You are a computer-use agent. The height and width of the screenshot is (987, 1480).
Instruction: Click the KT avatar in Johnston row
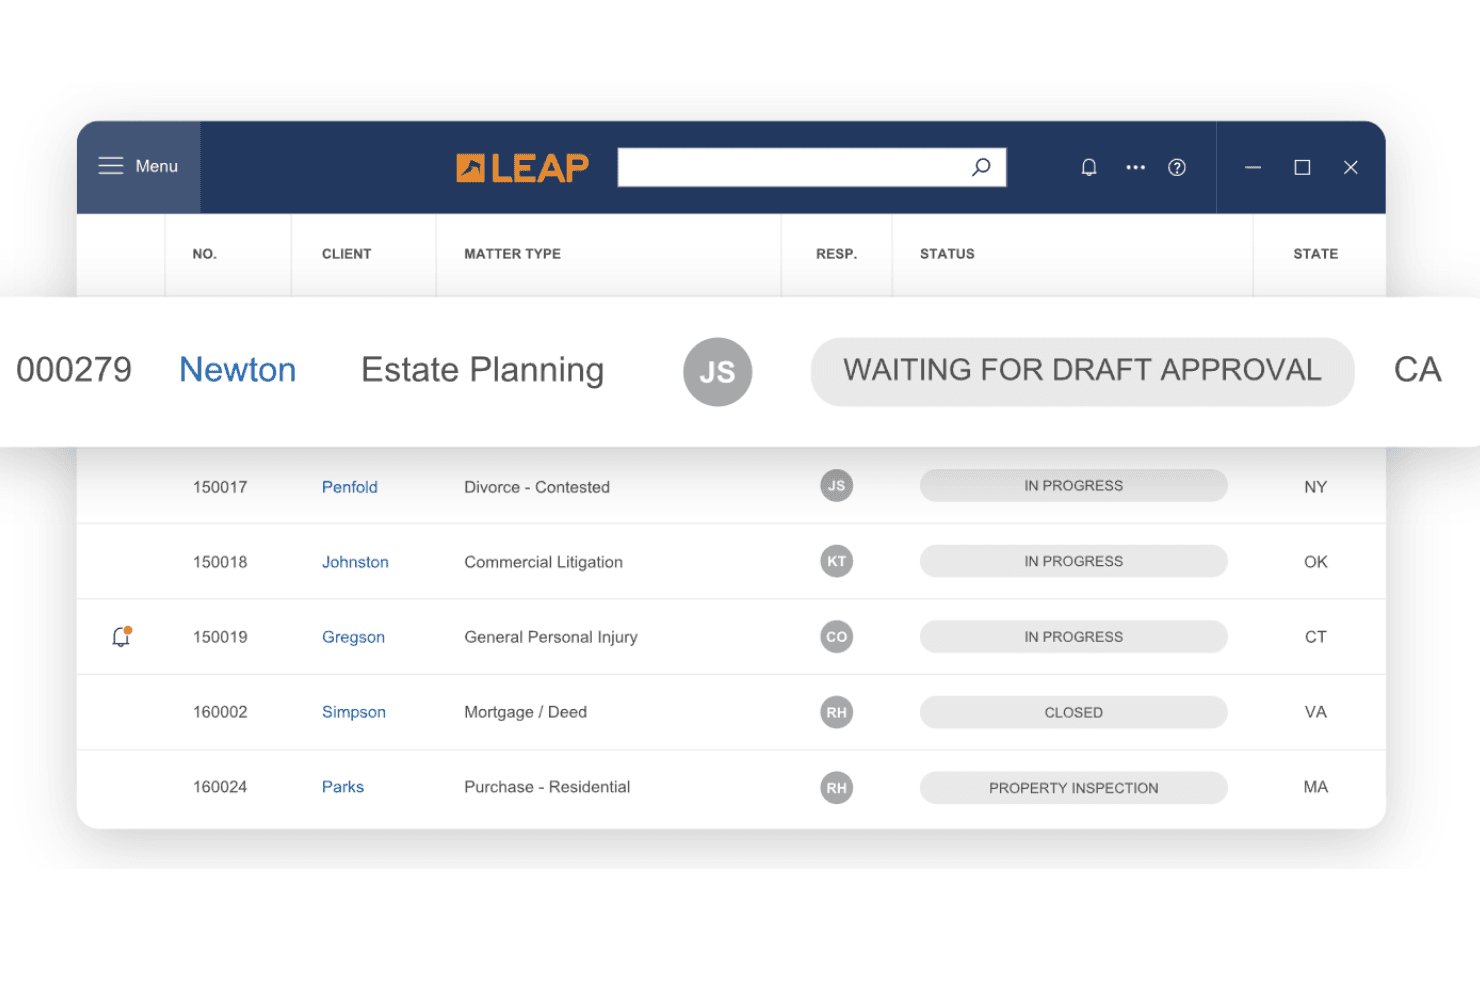(836, 561)
